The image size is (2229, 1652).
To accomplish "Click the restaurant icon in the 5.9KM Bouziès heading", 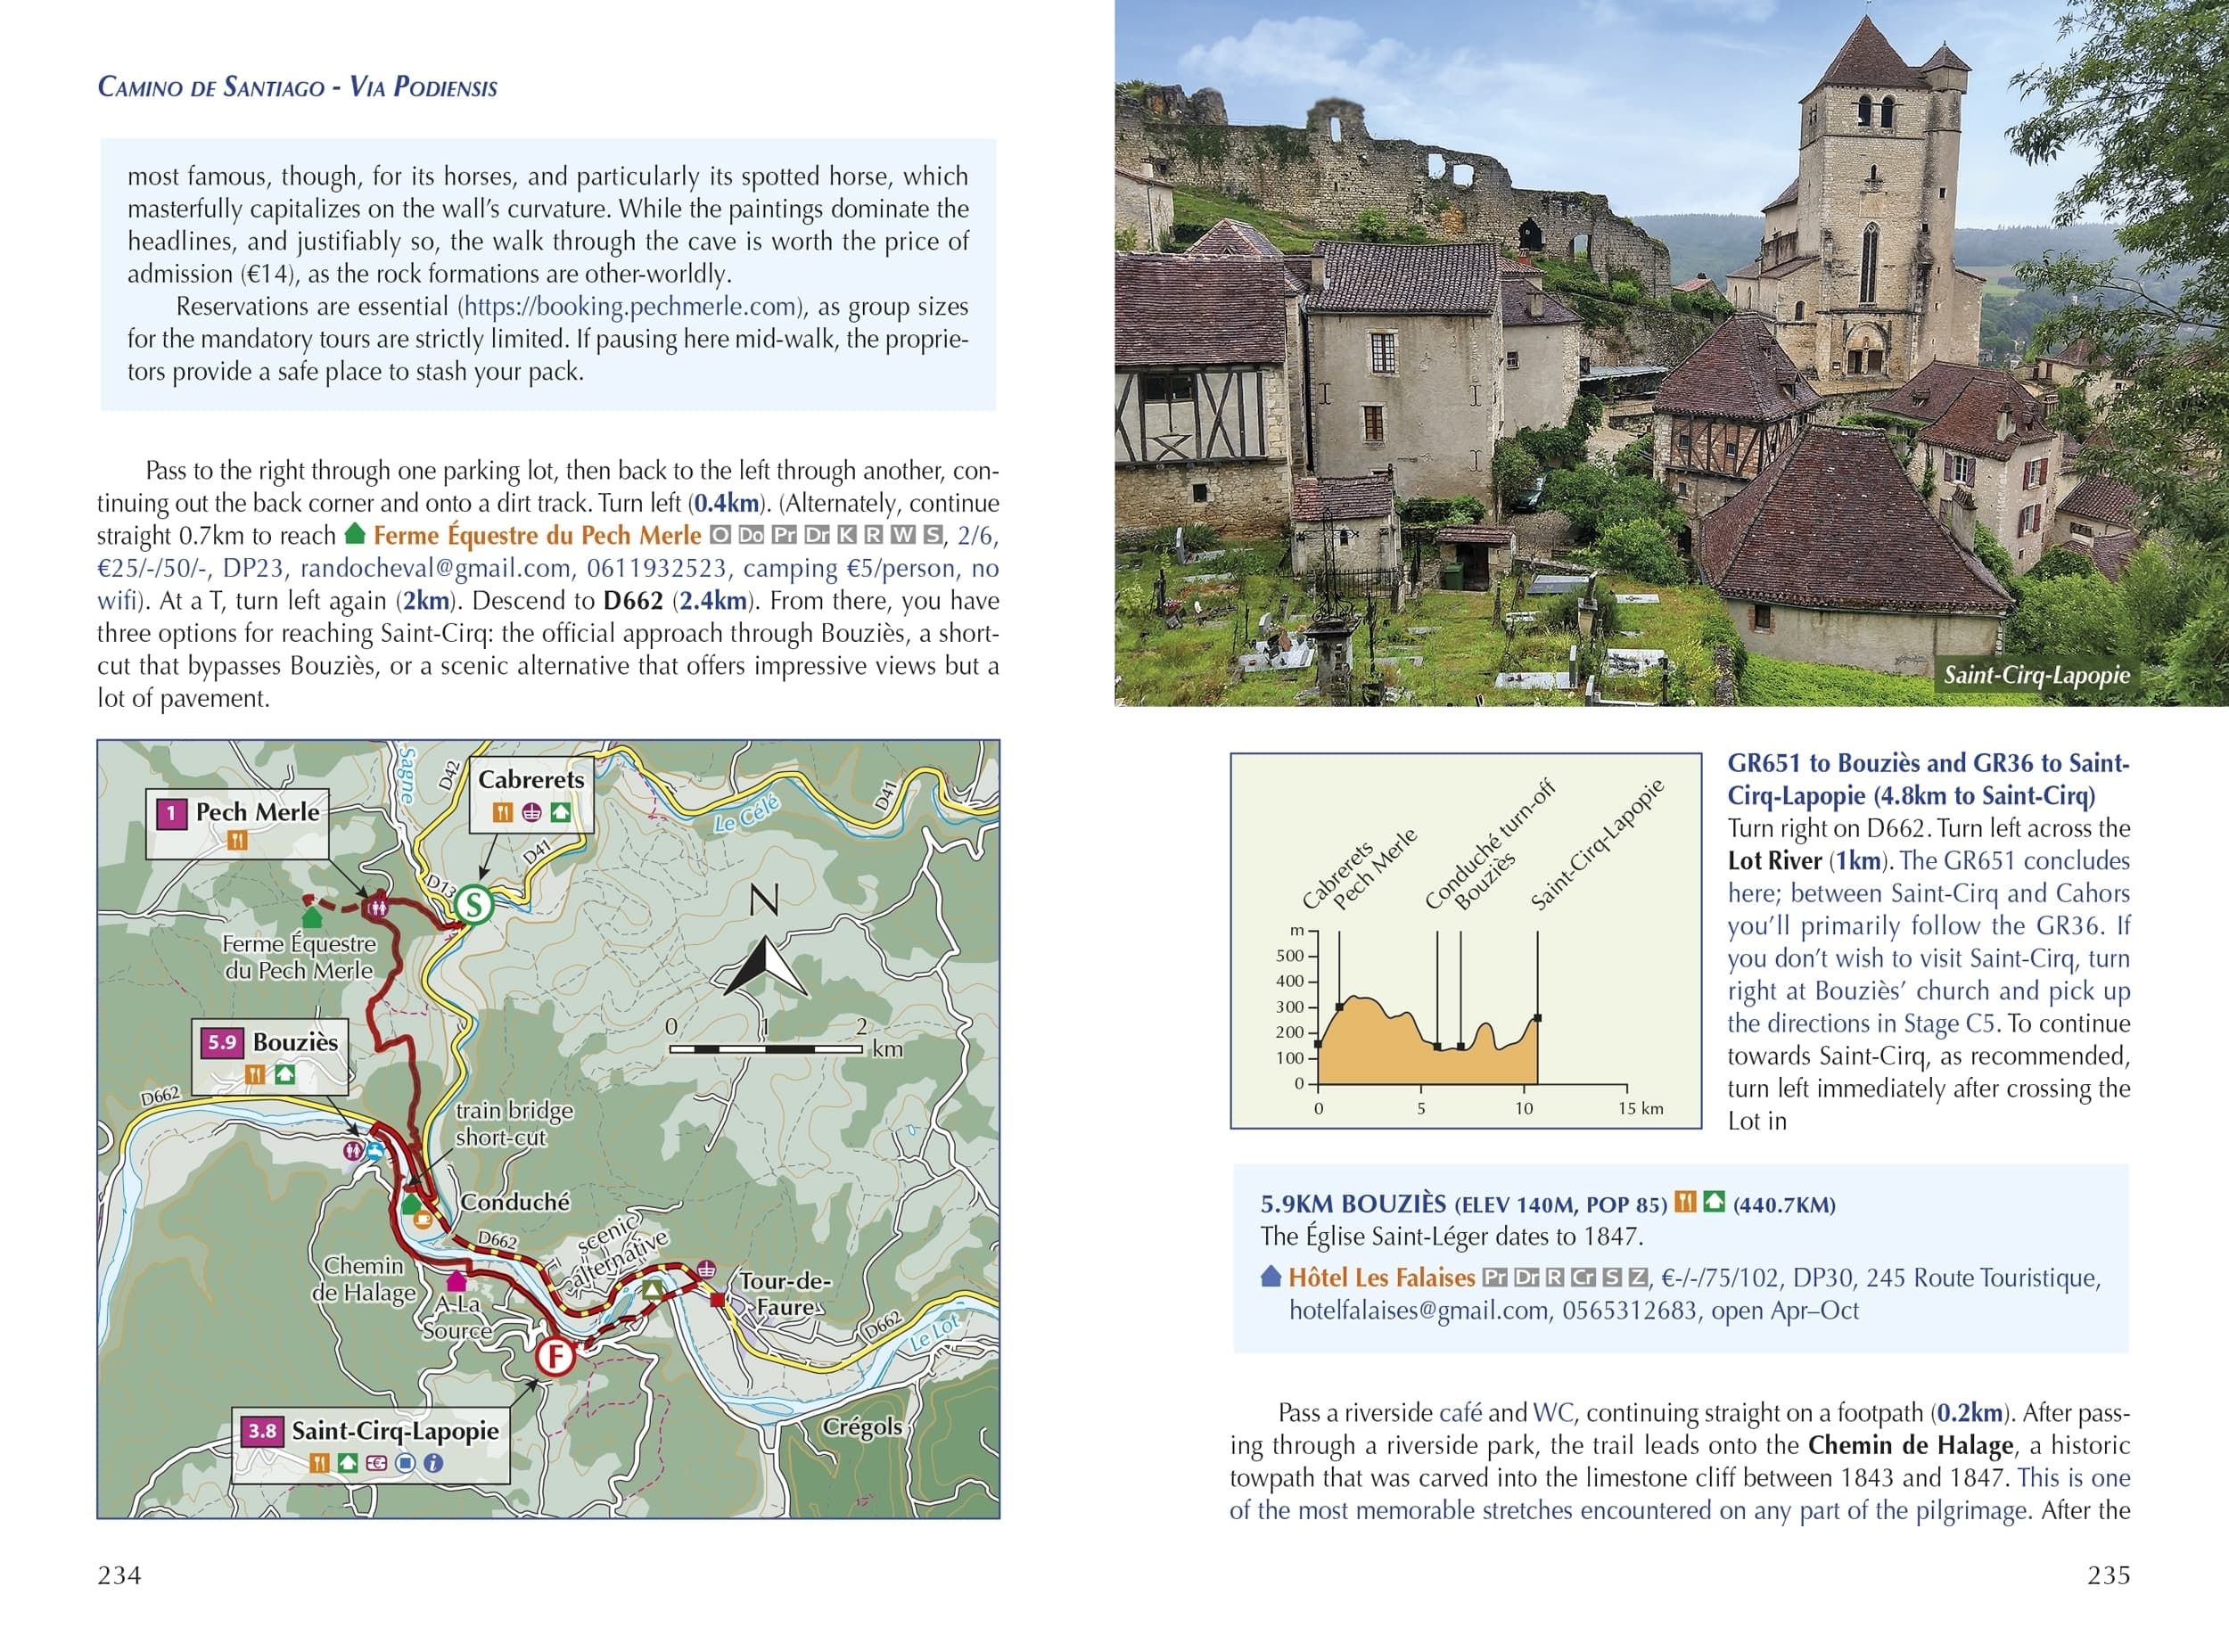I will point(1686,1202).
